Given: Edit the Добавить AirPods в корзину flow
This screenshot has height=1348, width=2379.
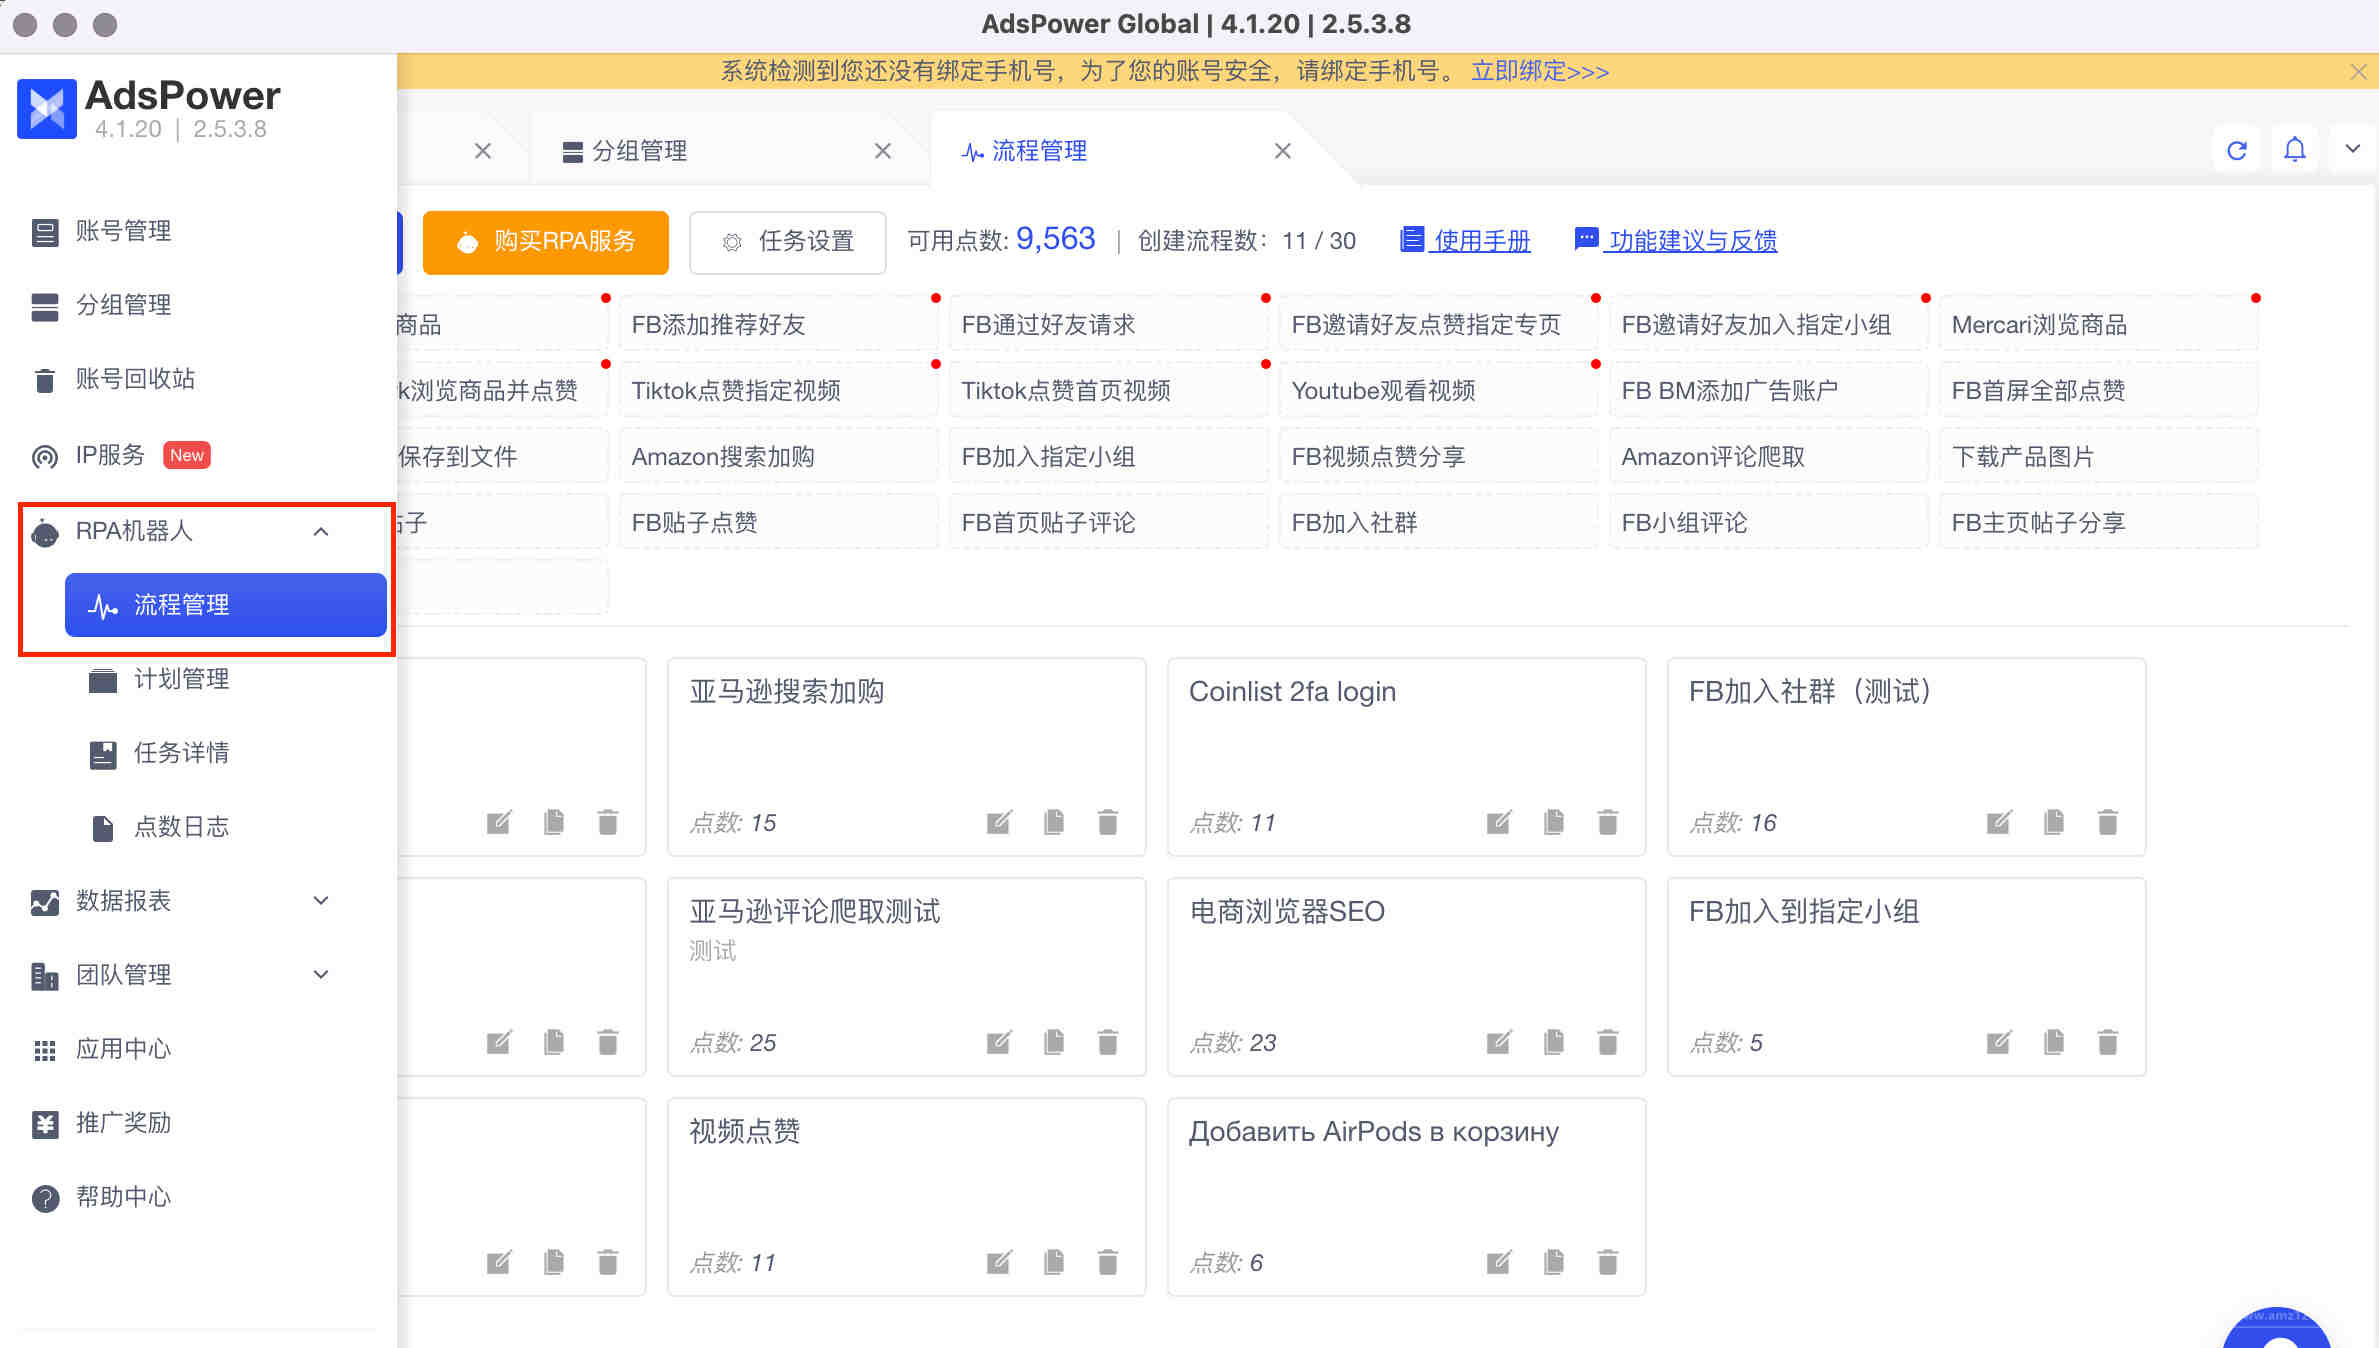Looking at the screenshot, I should pos(1498,1262).
